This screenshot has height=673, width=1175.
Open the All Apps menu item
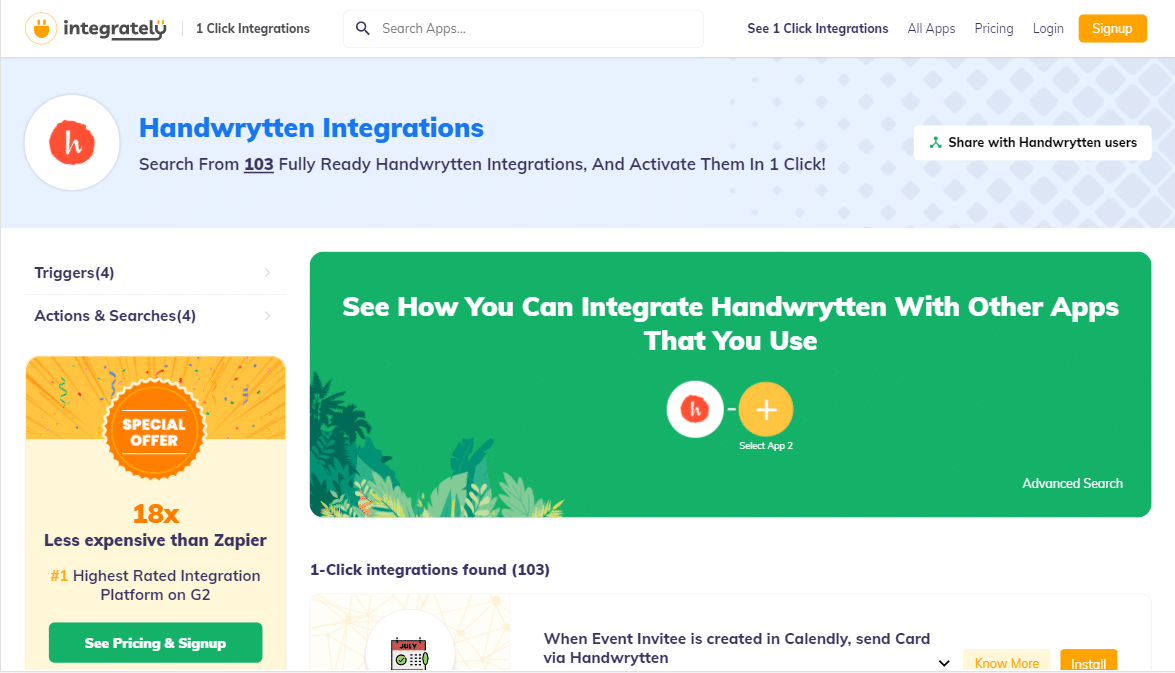(931, 29)
